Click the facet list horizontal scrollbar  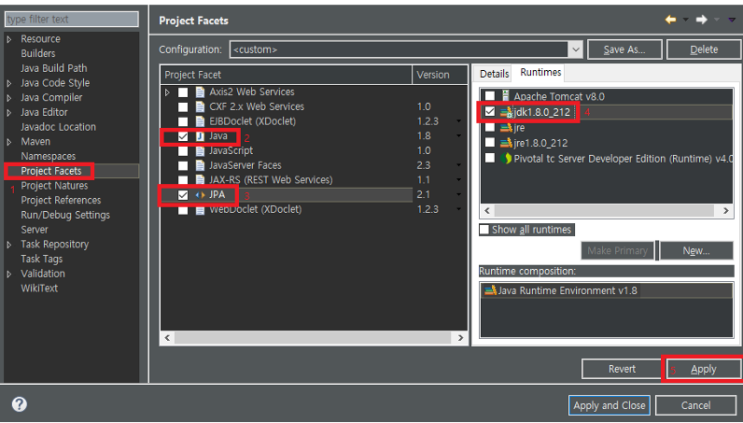[x=314, y=338]
